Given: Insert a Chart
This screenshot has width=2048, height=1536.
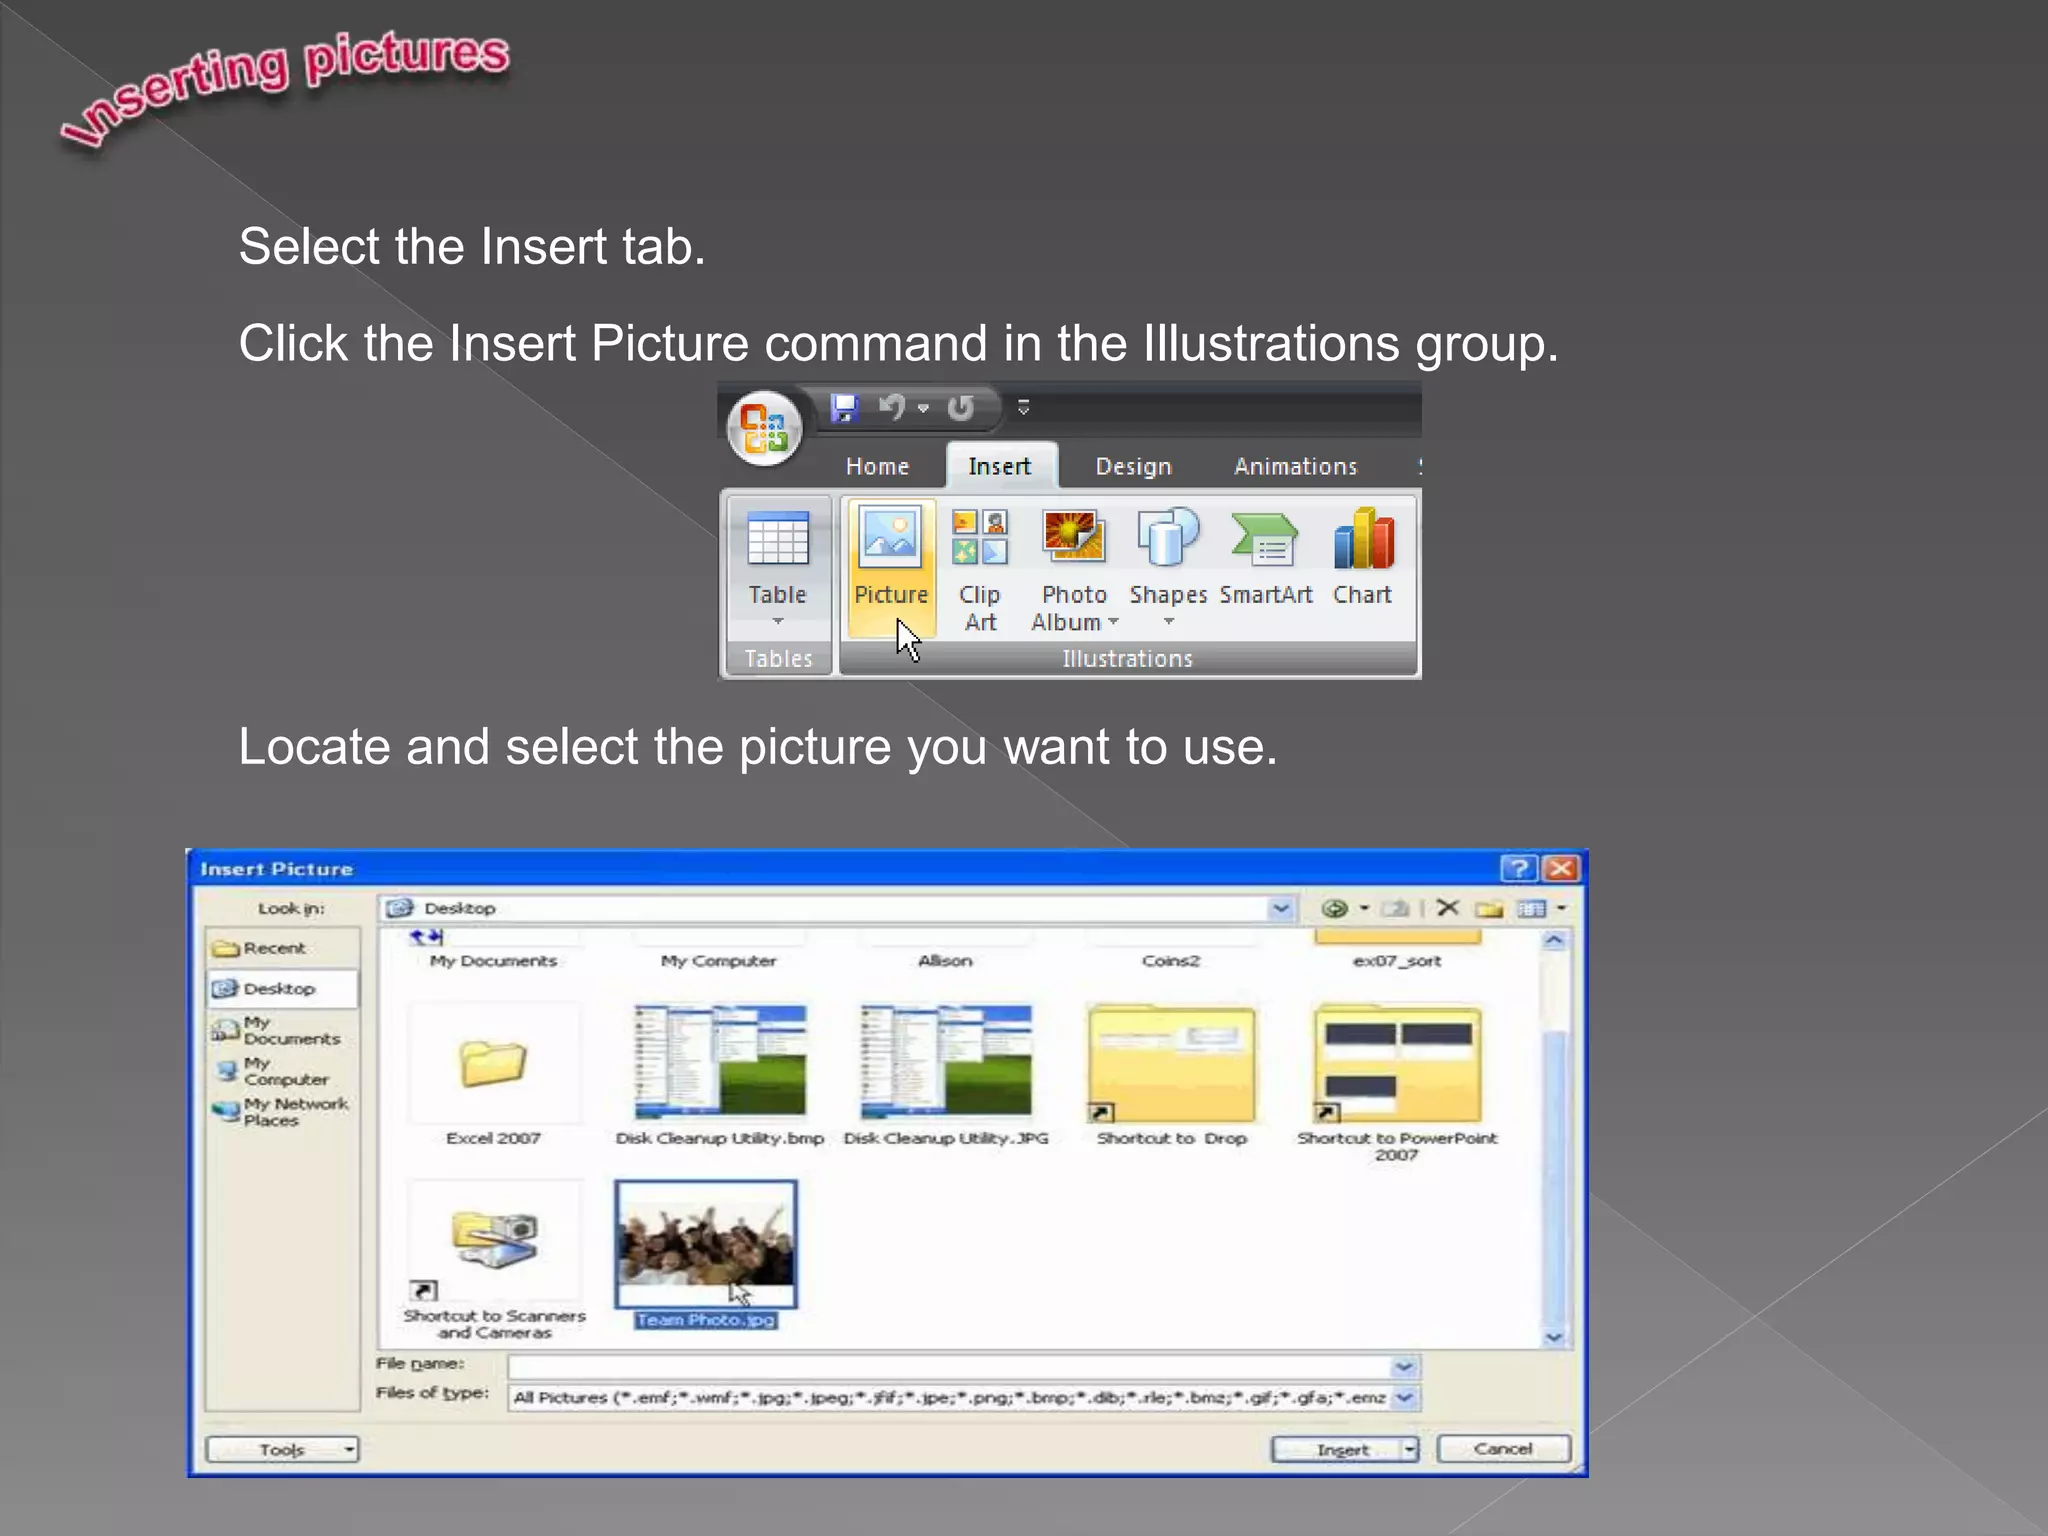Looking at the screenshot, I should [1362, 558].
